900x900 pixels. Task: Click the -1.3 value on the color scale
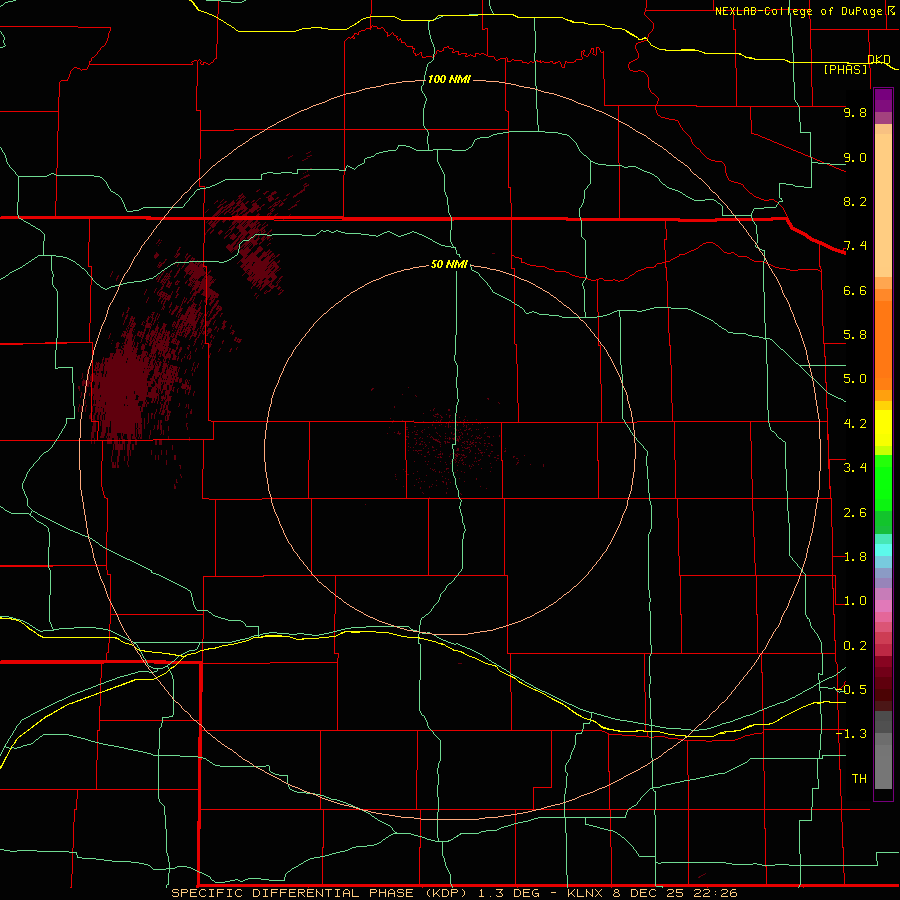[x=851, y=734]
